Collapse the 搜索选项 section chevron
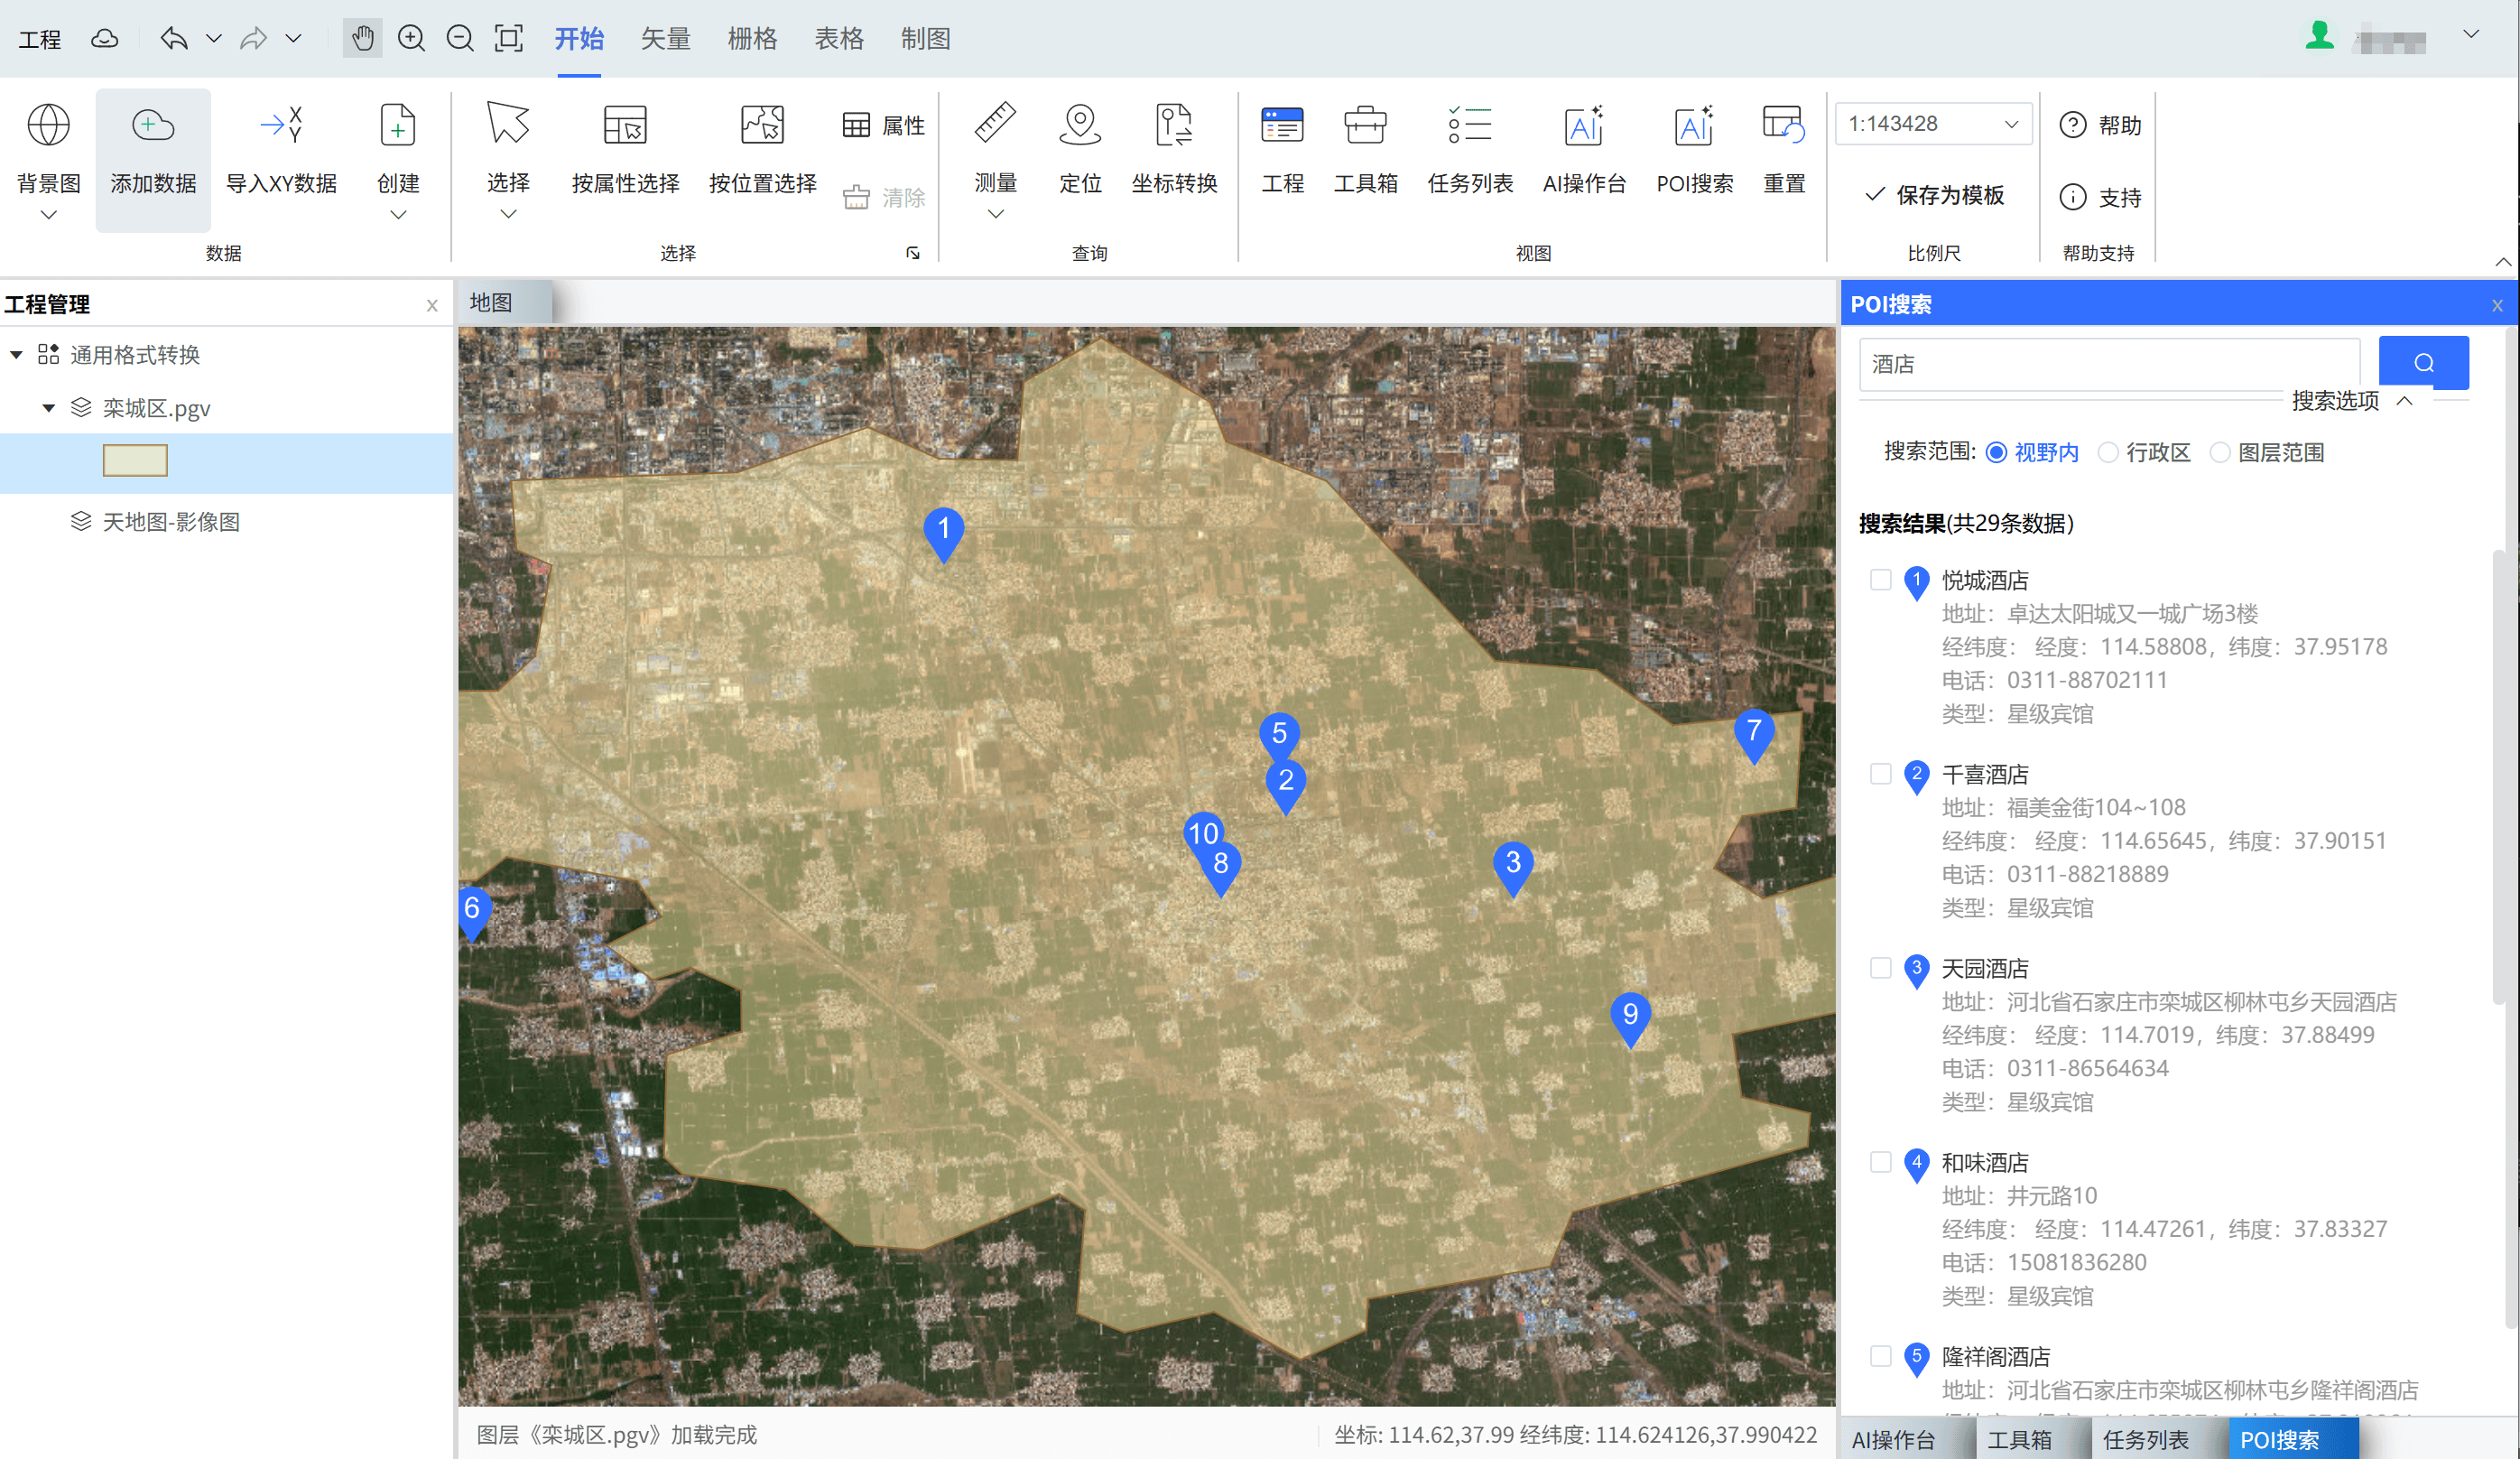This screenshot has height=1459, width=2520. point(2405,401)
